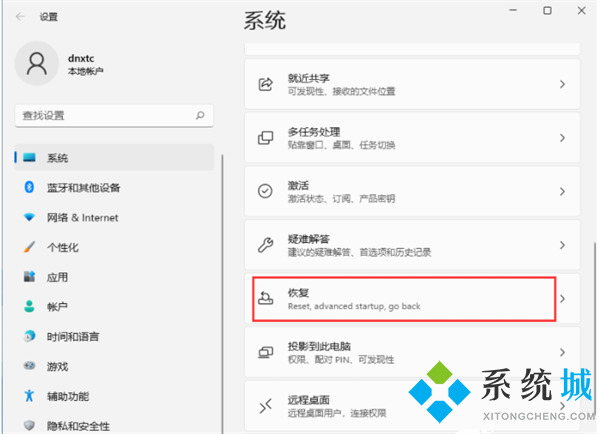Select 系统 in the sidebar
The image size is (600, 434).
click(114, 157)
